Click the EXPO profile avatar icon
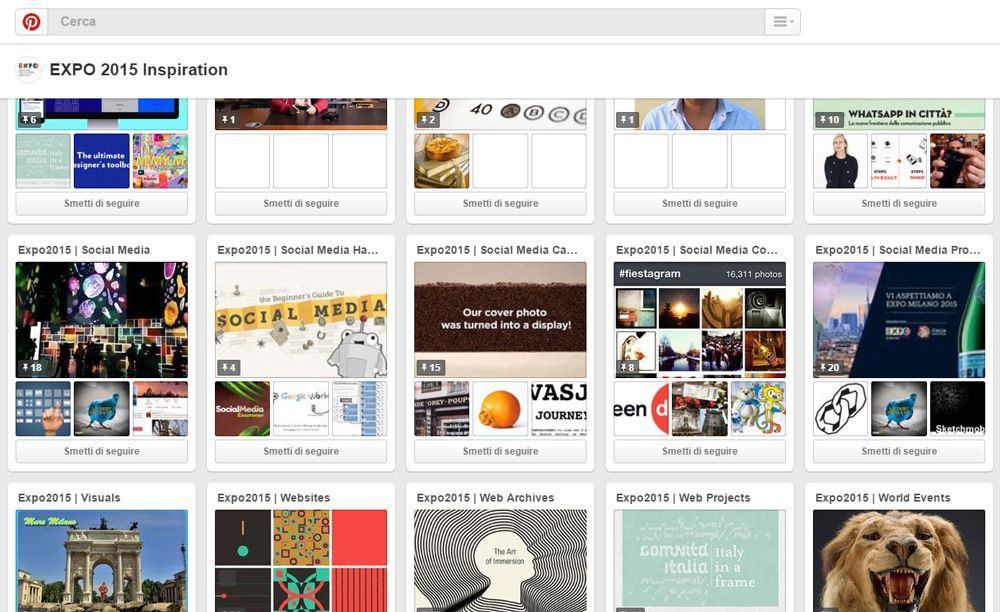The image size is (1000, 612). [28, 69]
